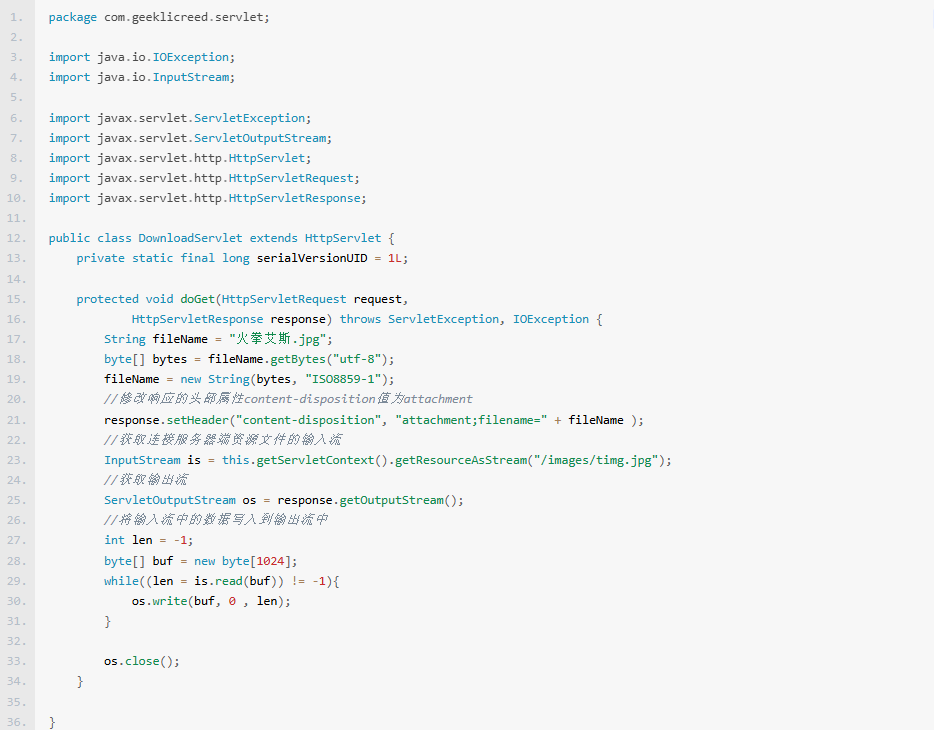Click the os.write method call
The width and height of the screenshot is (934, 730).
click(169, 601)
